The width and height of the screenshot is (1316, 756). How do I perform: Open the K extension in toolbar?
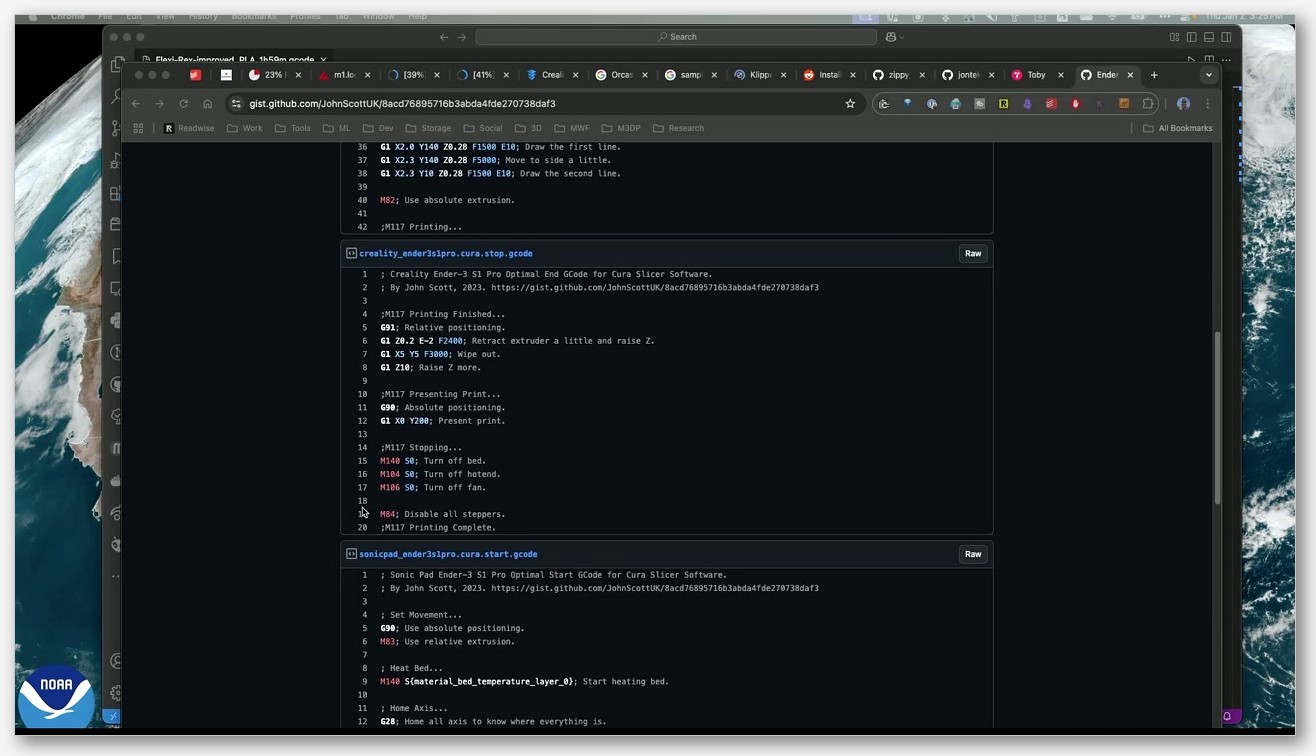(1099, 103)
